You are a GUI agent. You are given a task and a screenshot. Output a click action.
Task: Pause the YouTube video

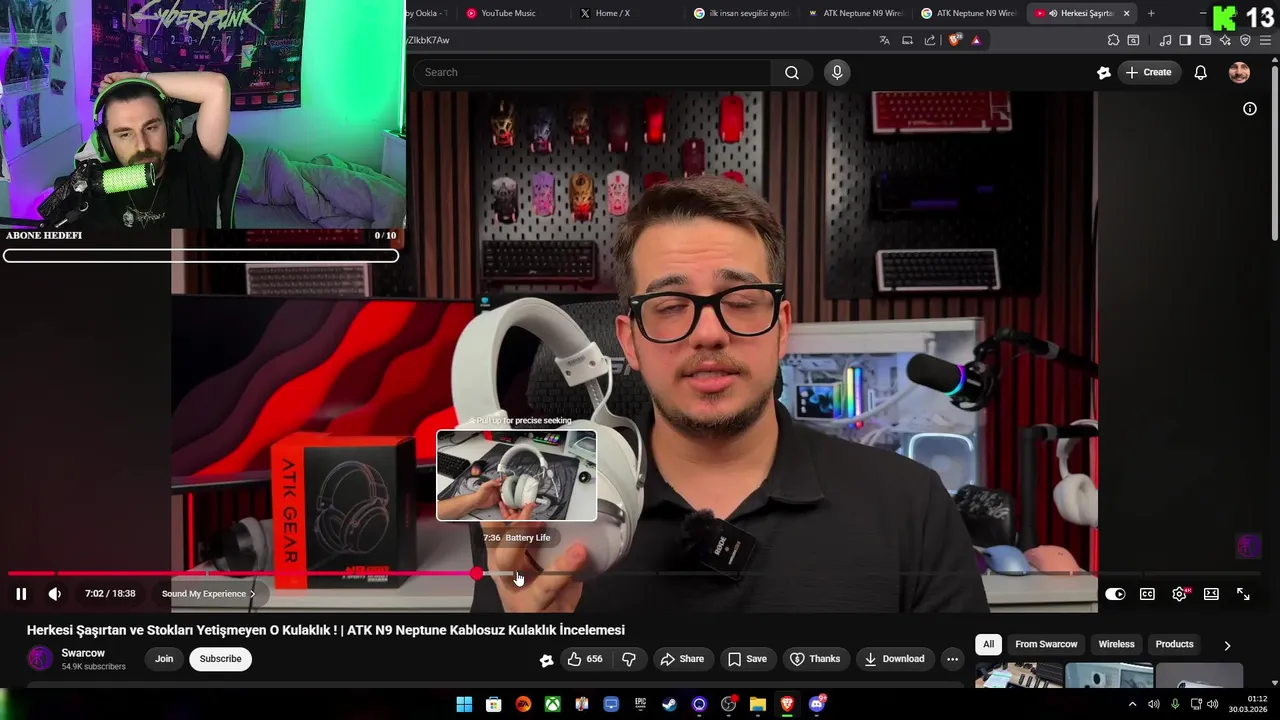21,594
